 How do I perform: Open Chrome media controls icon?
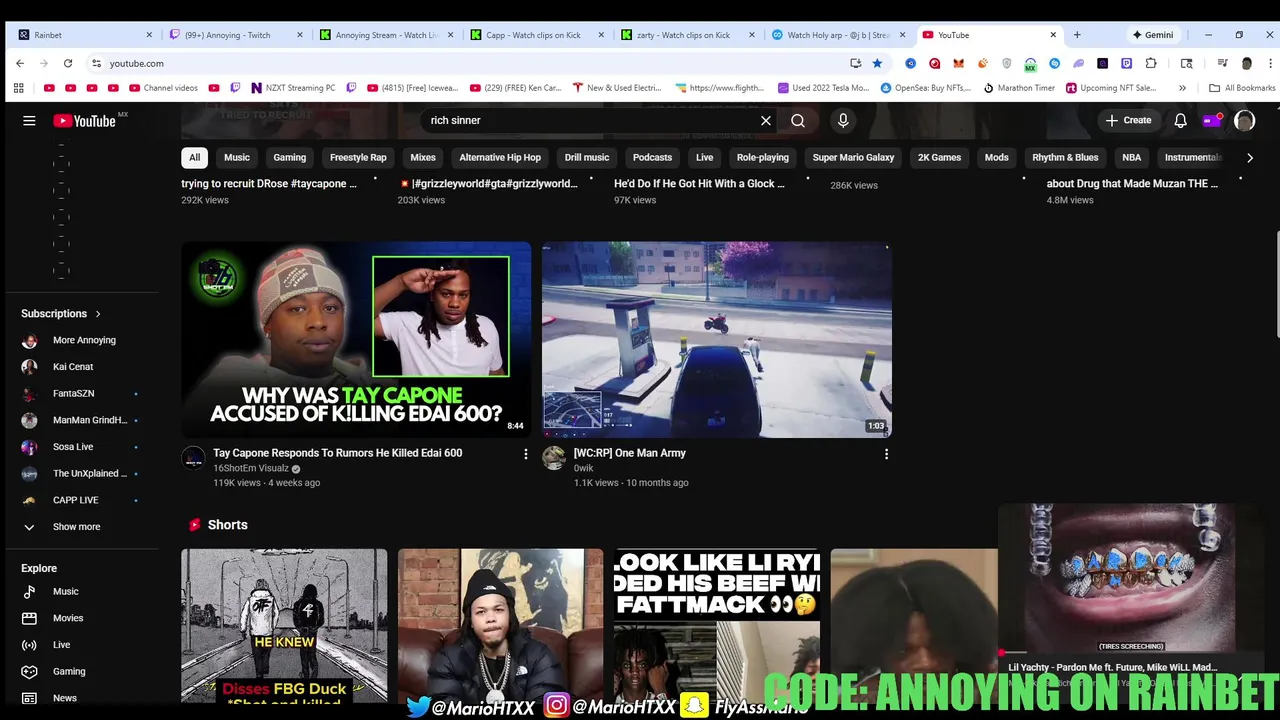point(1222,63)
